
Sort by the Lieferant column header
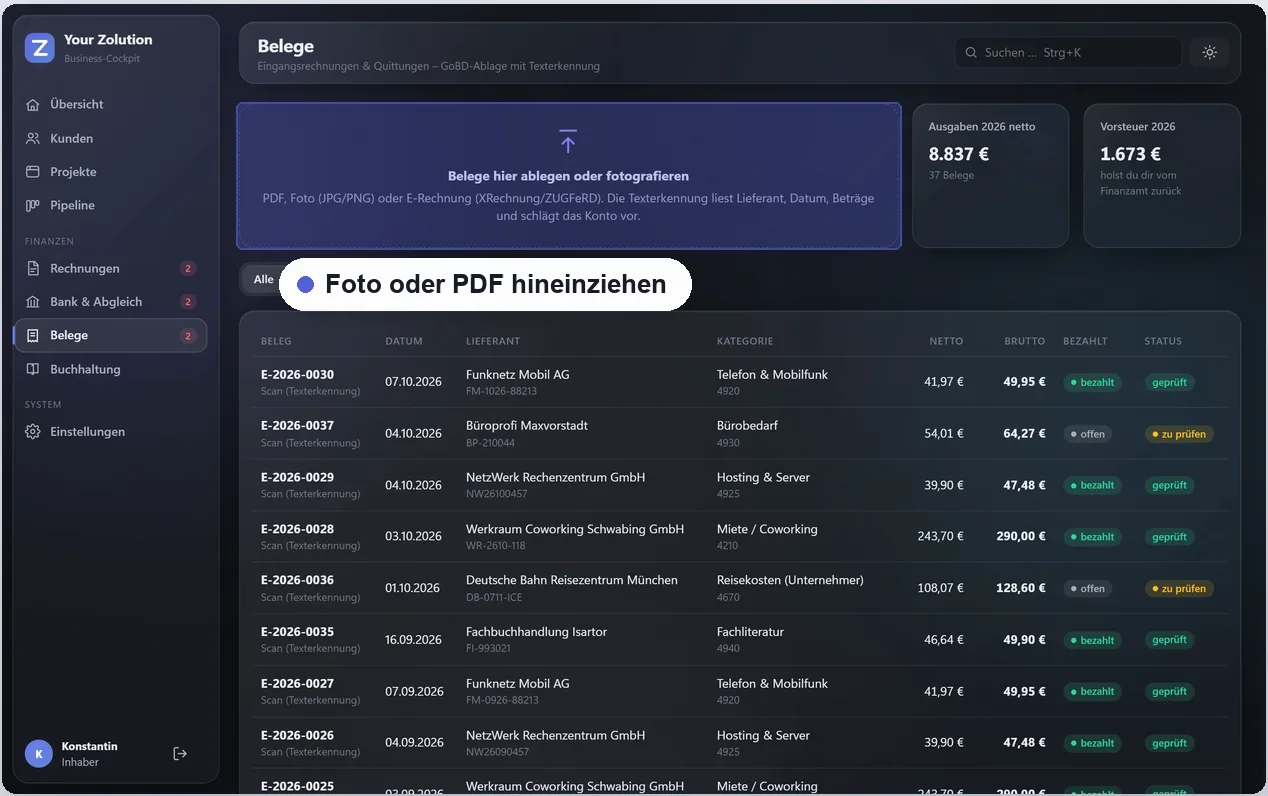pos(493,342)
